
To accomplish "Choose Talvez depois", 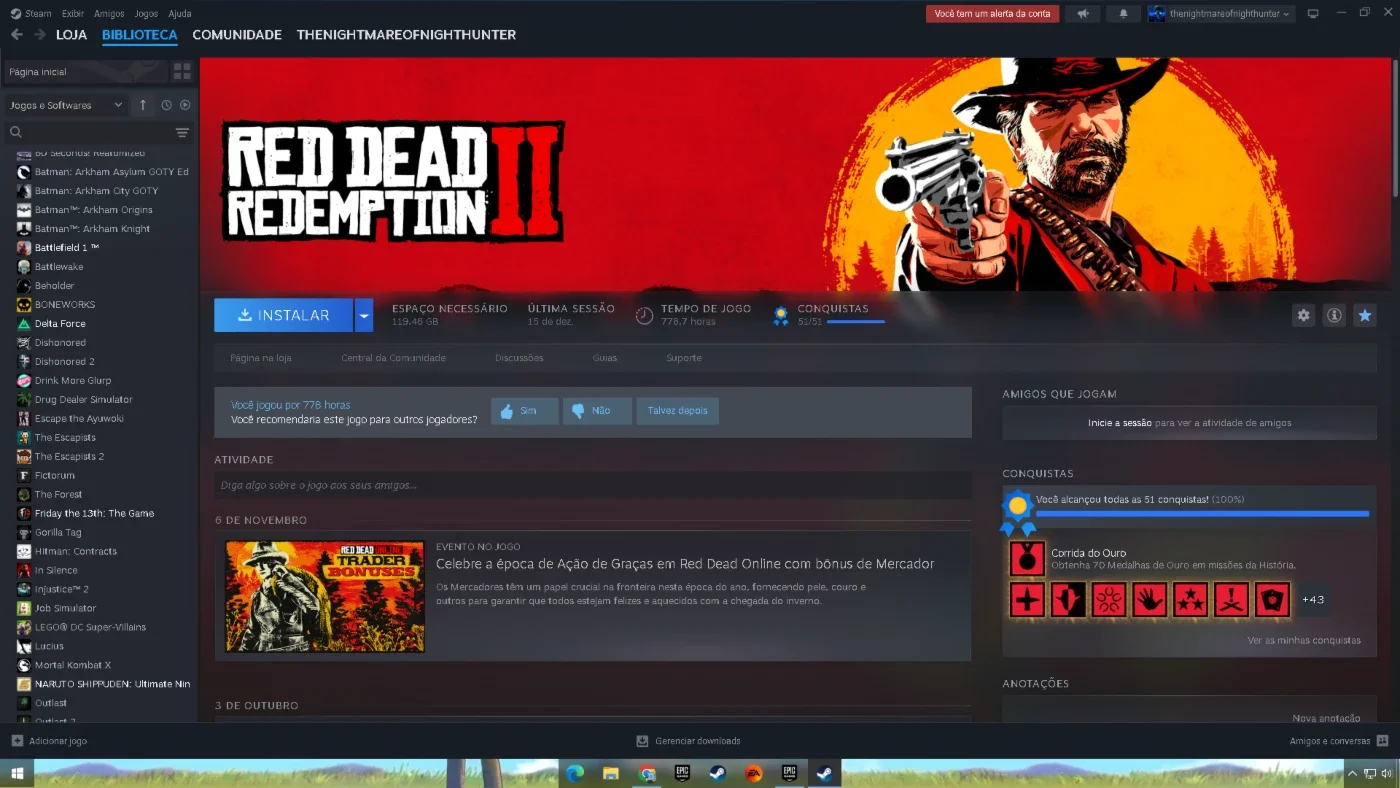I will (677, 411).
